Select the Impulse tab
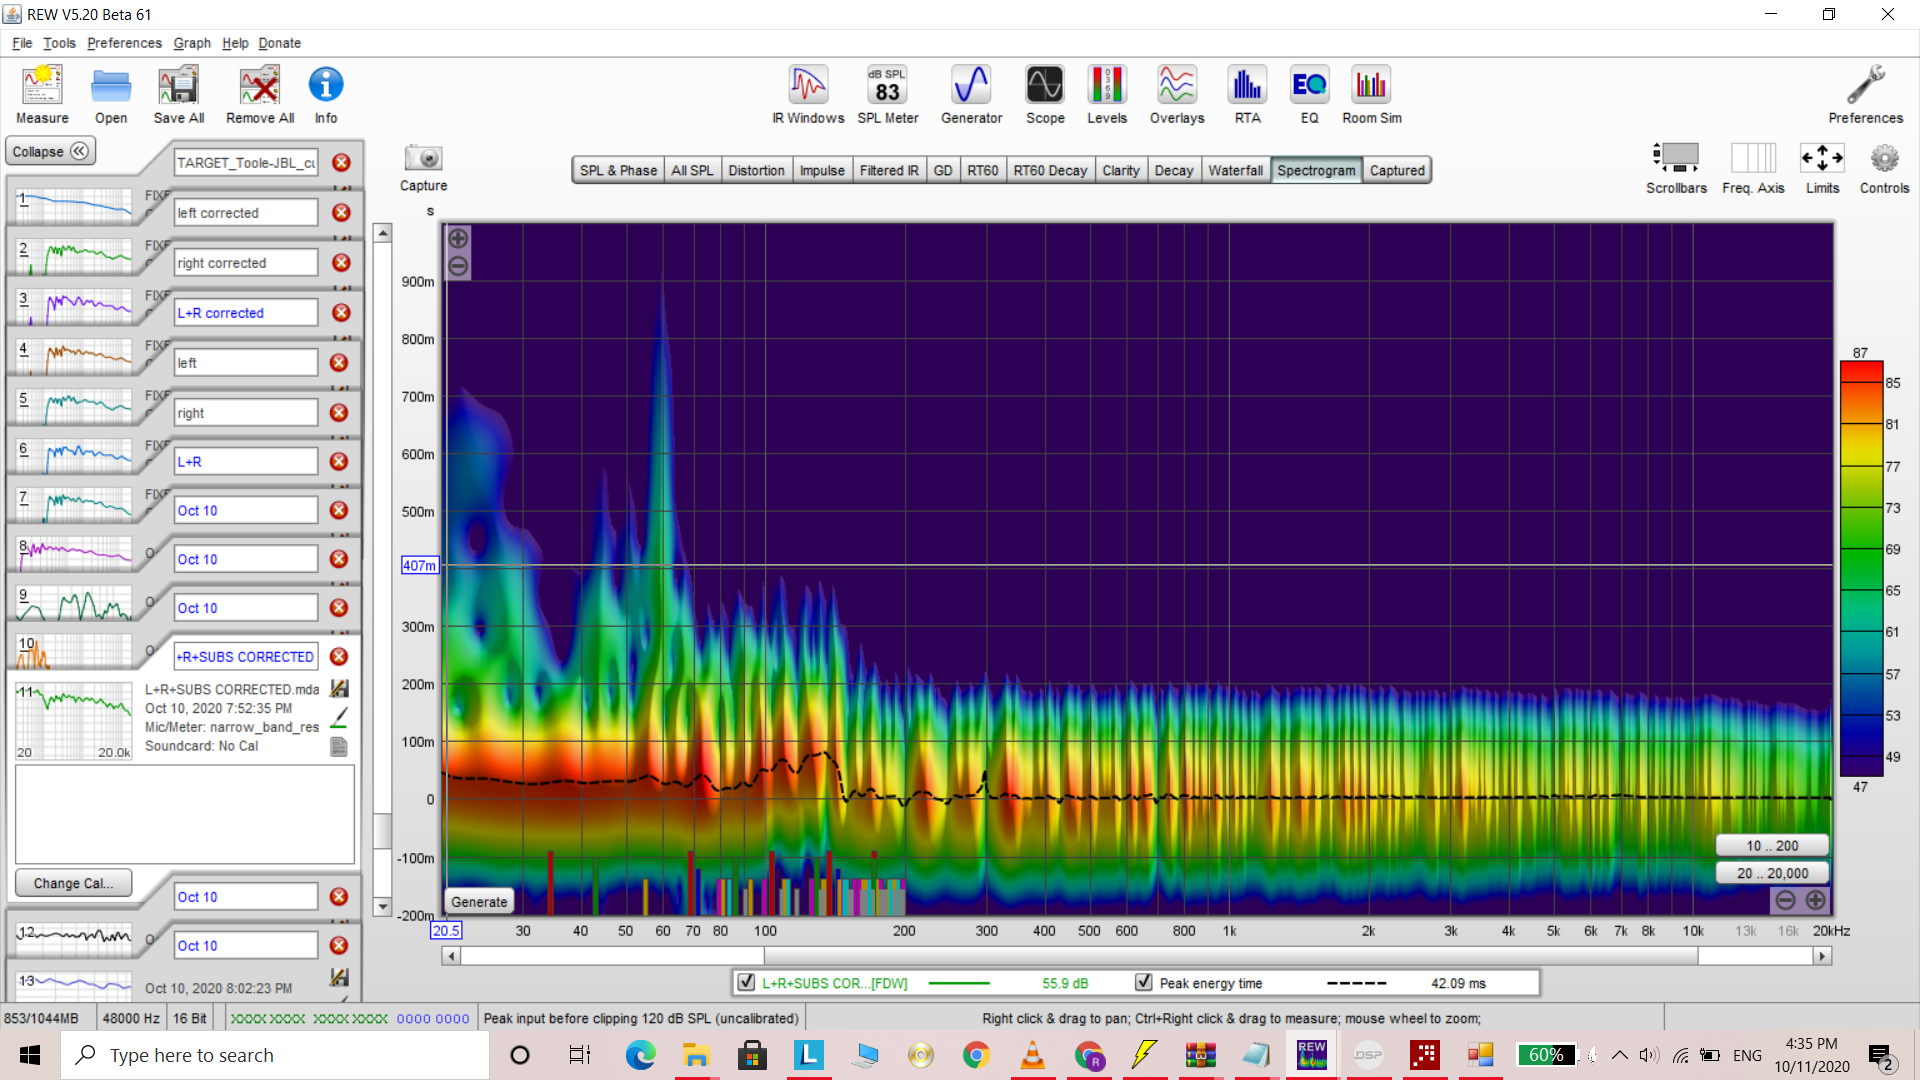This screenshot has width=1920, height=1080. [822, 170]
